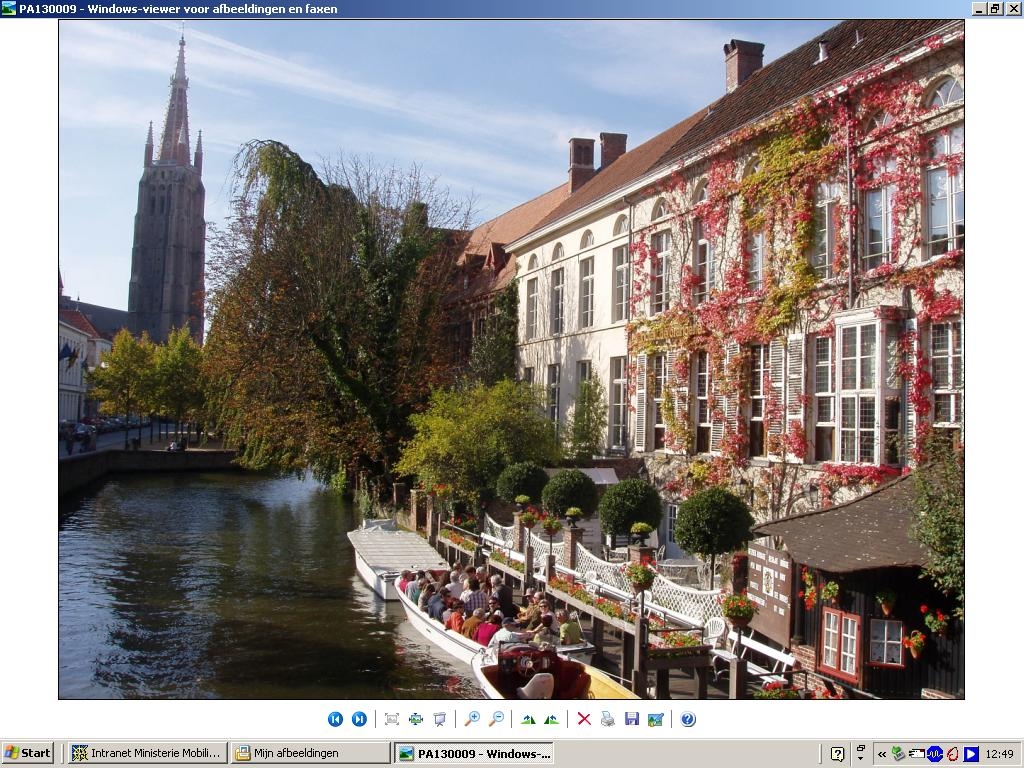
Task: Show image at actual size
Action: point(416,719)
